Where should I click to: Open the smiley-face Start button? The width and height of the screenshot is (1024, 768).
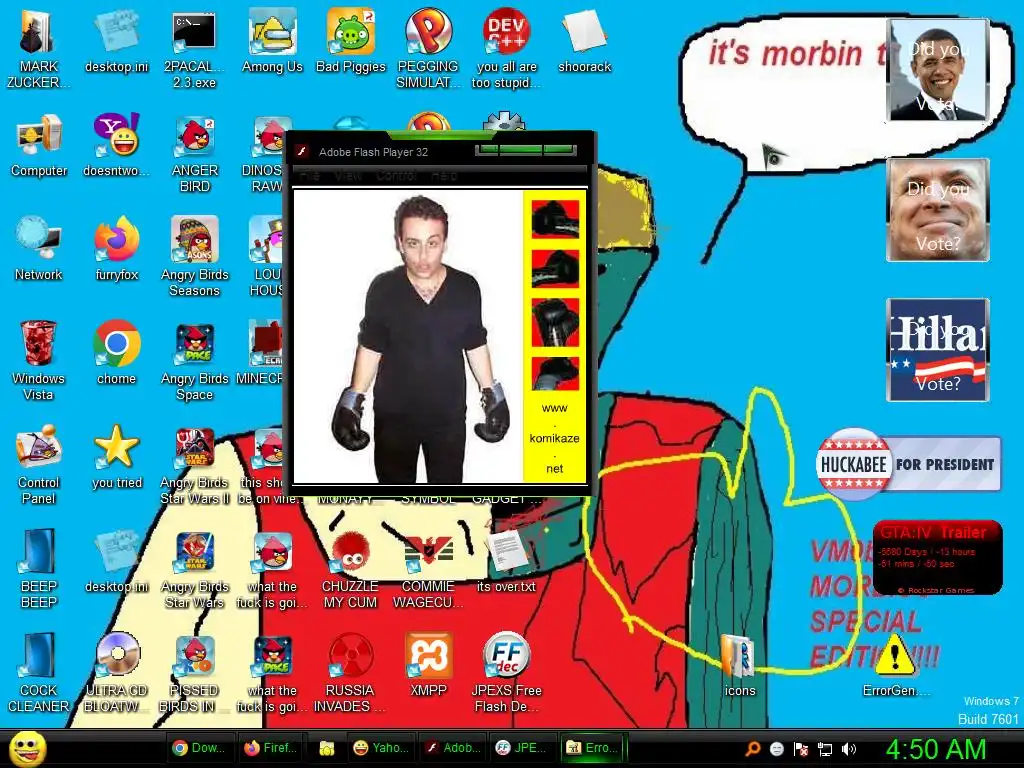click(27, 748)
